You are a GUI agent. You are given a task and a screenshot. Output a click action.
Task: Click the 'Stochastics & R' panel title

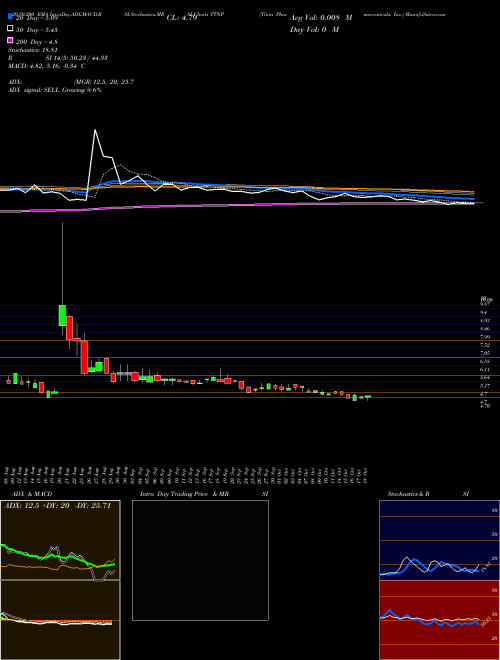click(409, 494)
